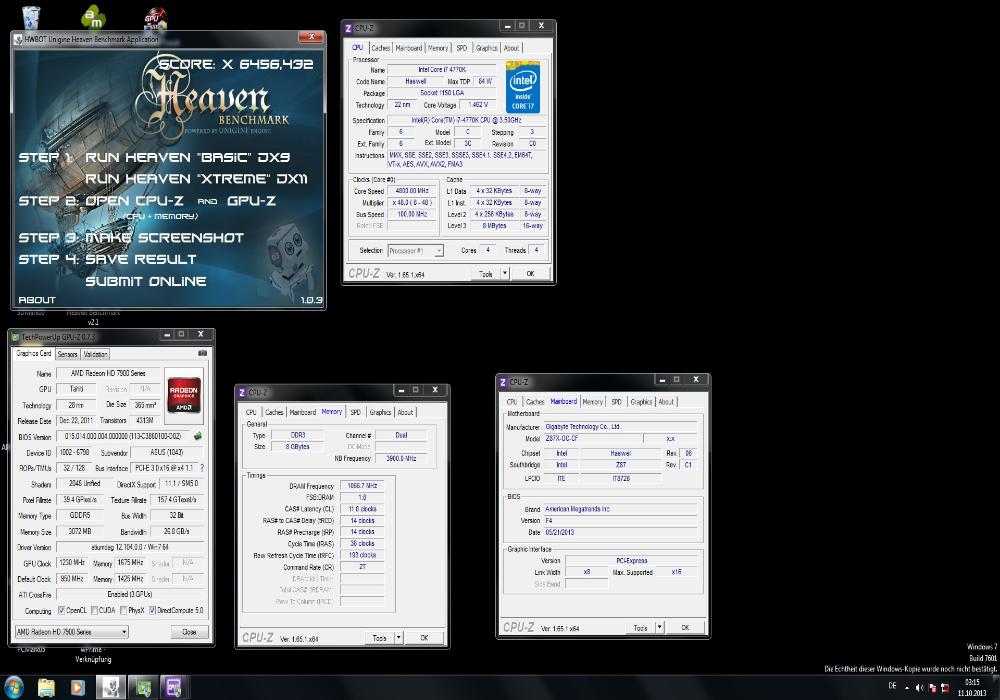Toggle the PhysX checkbox in GPU-Z

point(124,610)
